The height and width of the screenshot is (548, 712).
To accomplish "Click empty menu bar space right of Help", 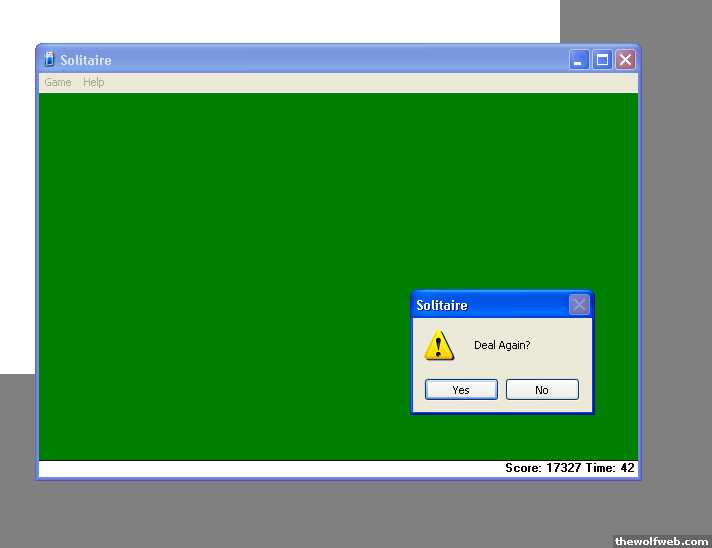I will point(350,82).
